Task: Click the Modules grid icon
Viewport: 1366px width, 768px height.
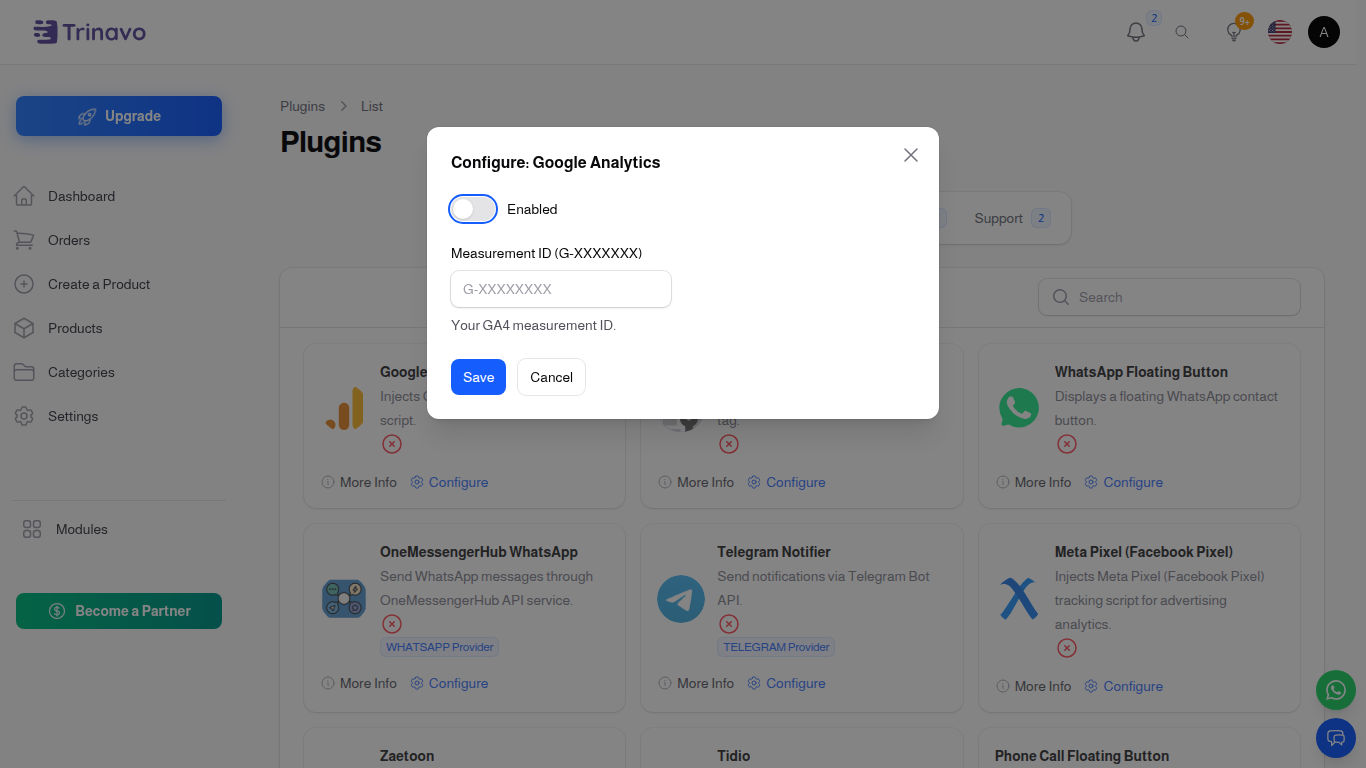Action: pos(32,529)
